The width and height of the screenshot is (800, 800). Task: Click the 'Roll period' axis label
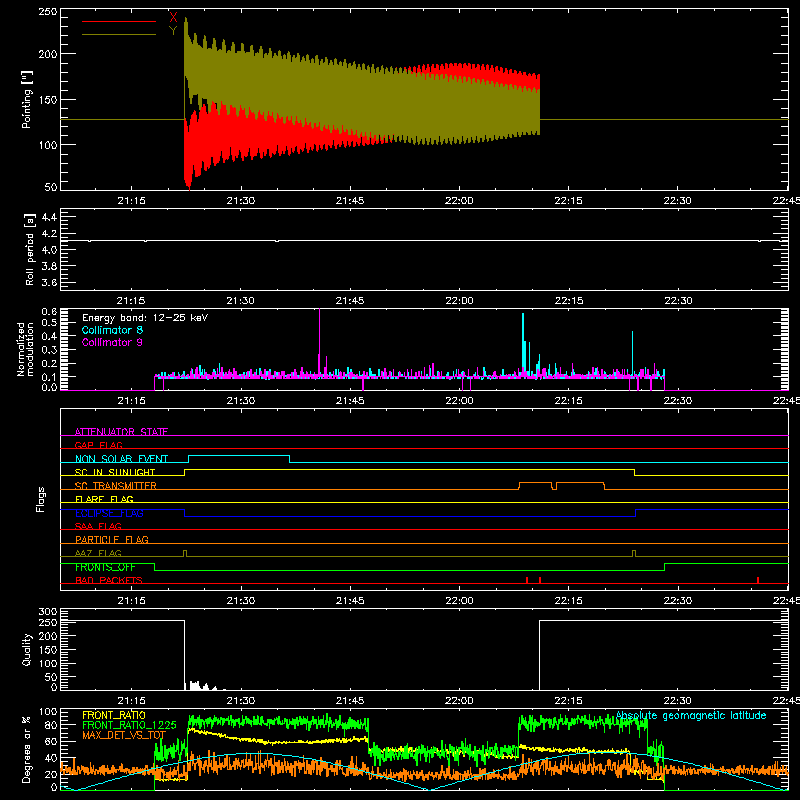click(30, 249)
